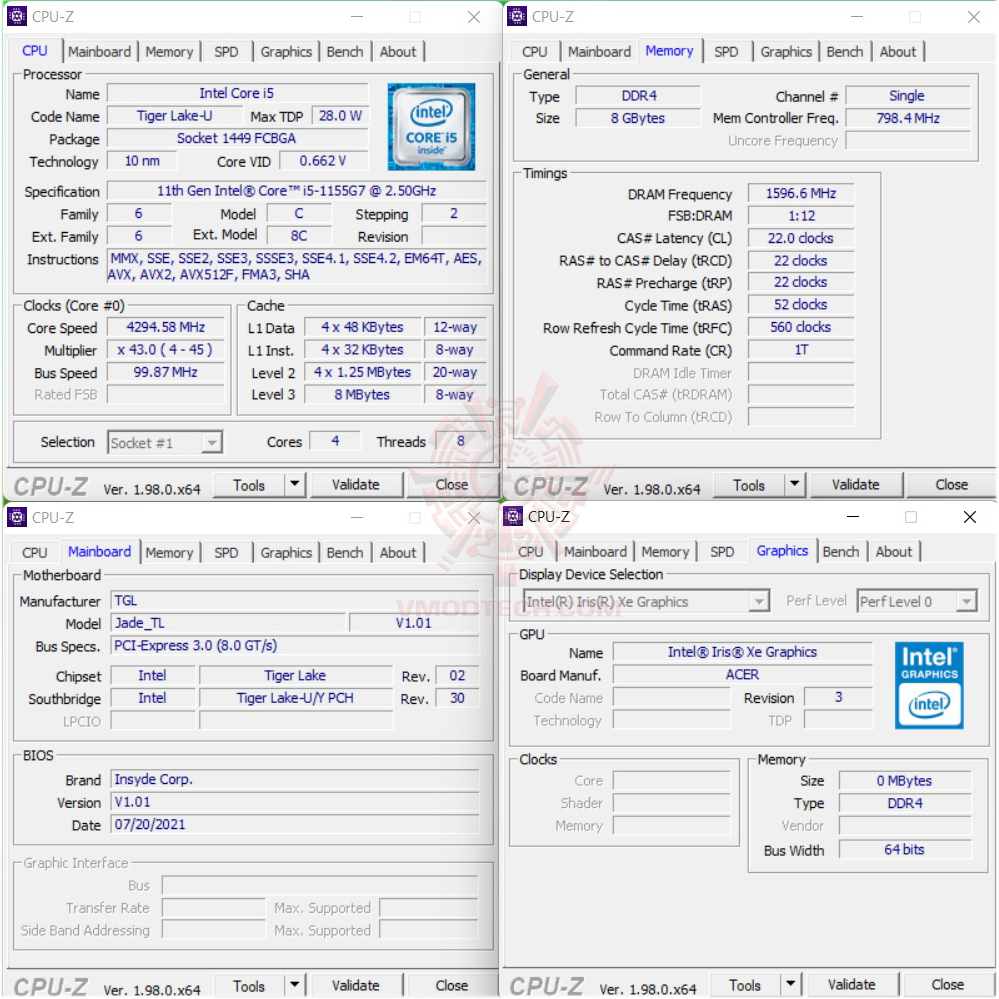Click the Level 3 cache 8 MBytes value
Image resolution: width=999 pixels, height=999 pixels.
(363, 394)
